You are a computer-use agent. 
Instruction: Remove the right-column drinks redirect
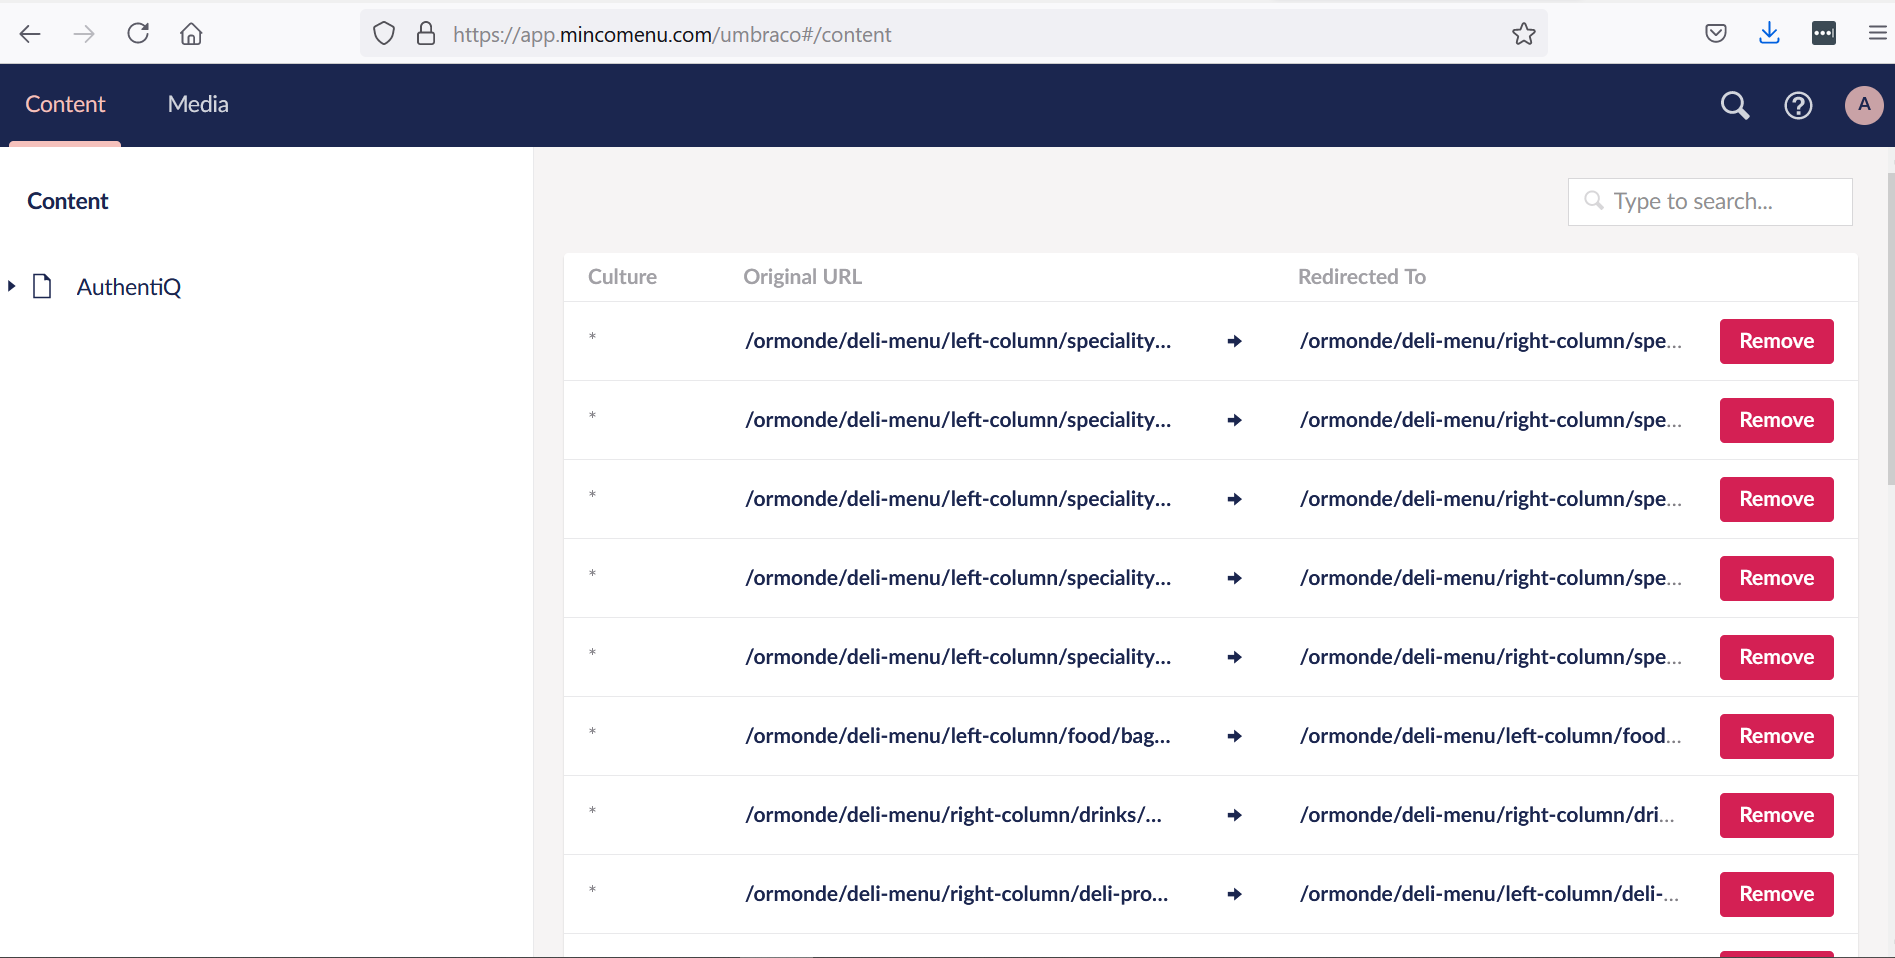1776,815
